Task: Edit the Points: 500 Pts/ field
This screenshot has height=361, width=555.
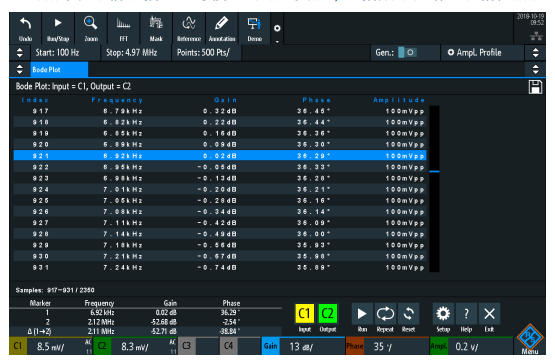Action: click(206, 53)
